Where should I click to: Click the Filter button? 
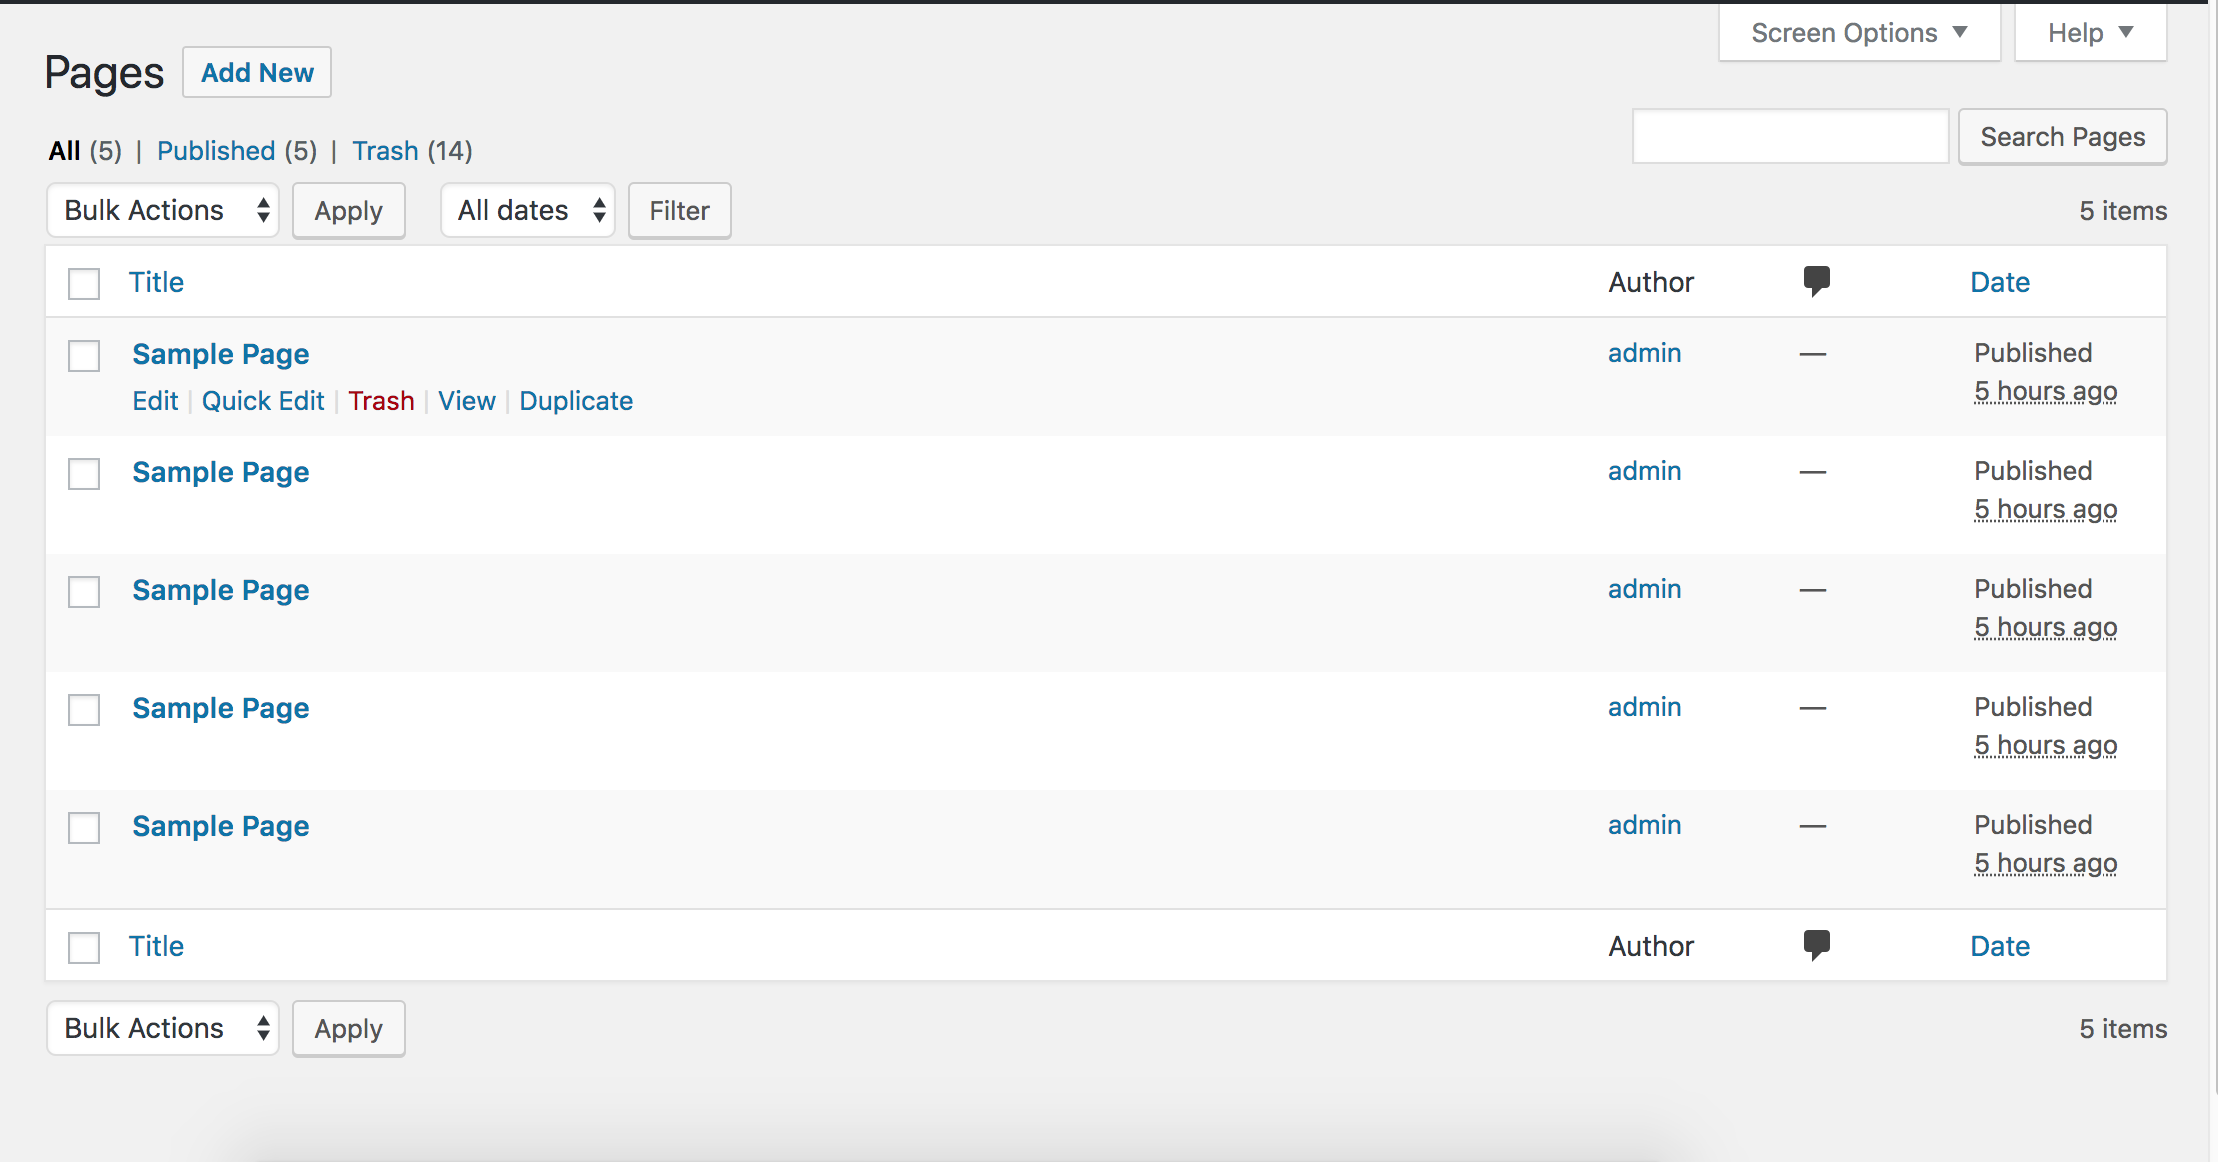680,211
